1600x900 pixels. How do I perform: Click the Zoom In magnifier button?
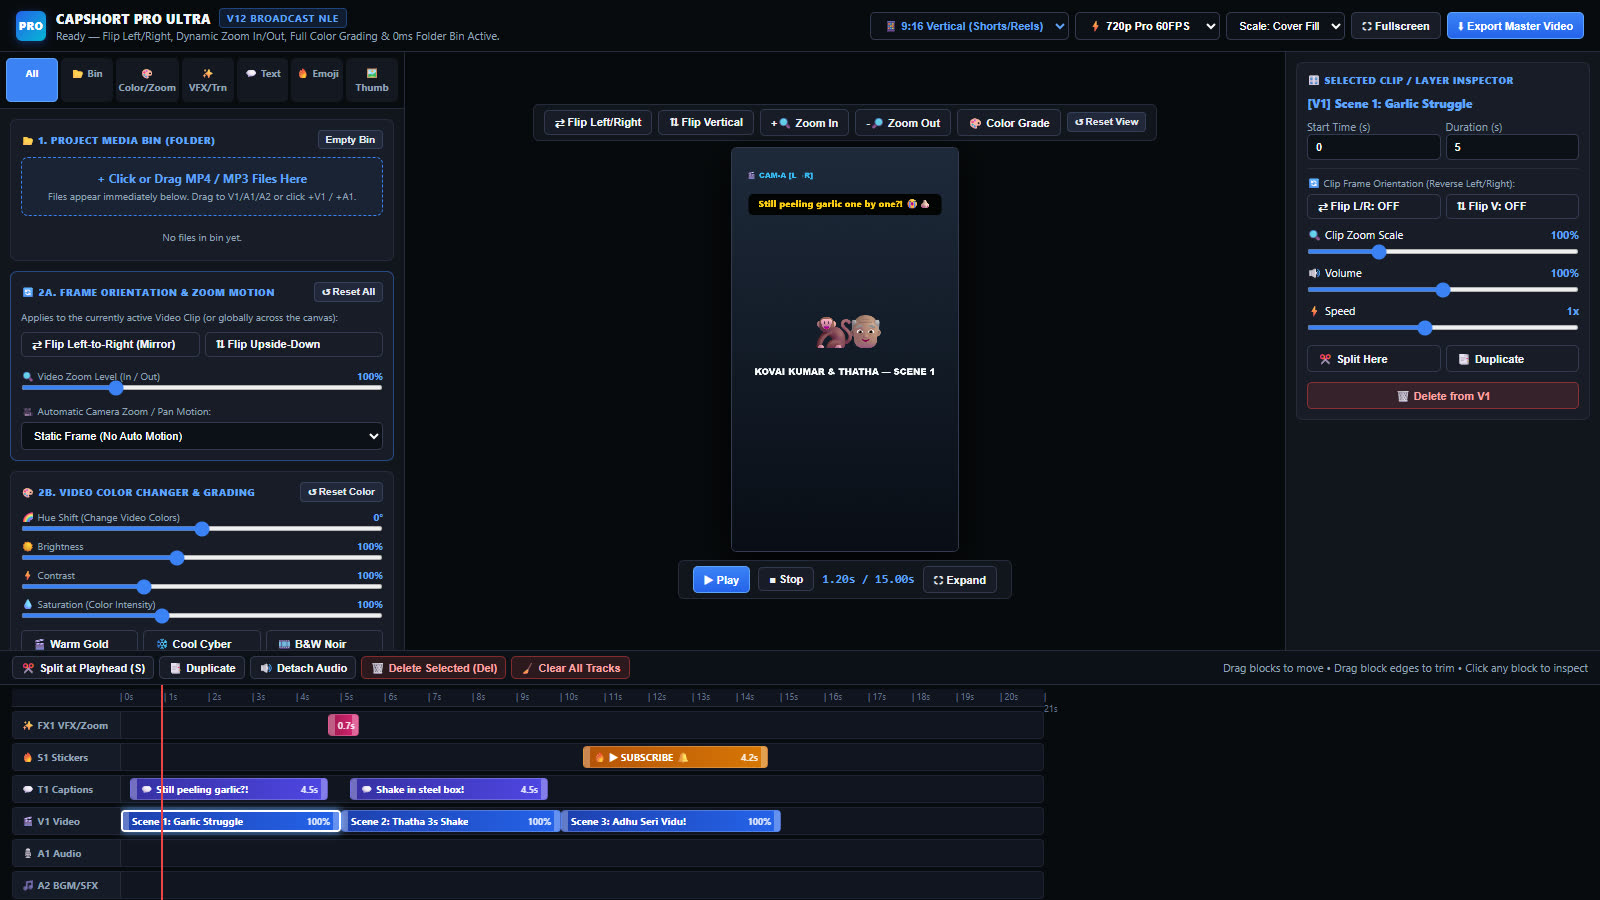click(x=805, y=122)
